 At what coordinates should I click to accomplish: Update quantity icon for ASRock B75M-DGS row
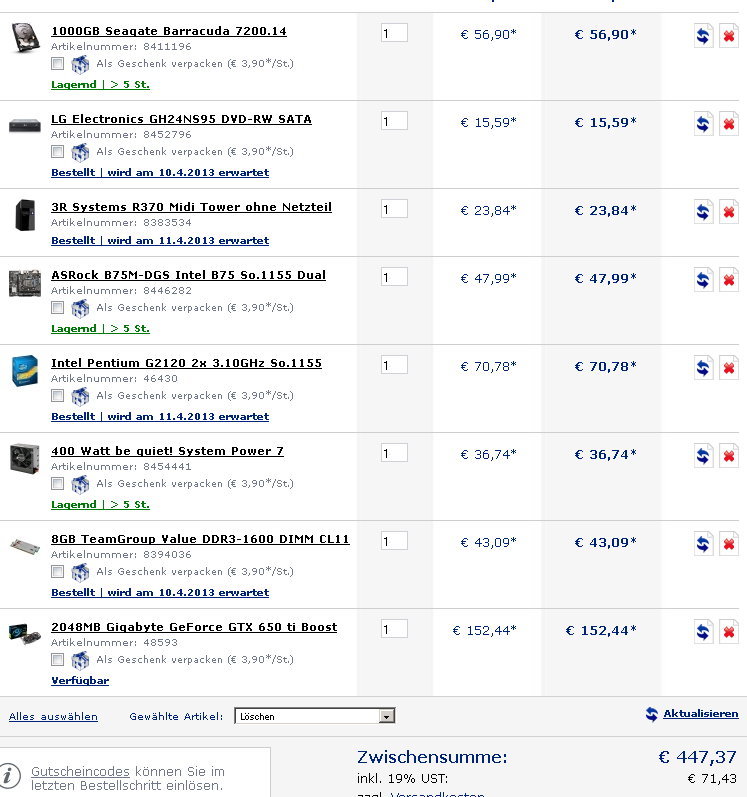pyautogui.click(x=703, y=280)
